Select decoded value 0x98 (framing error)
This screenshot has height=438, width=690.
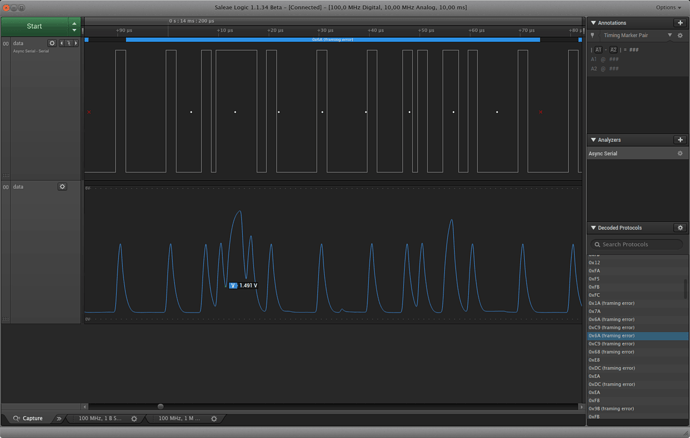(611, 409)
